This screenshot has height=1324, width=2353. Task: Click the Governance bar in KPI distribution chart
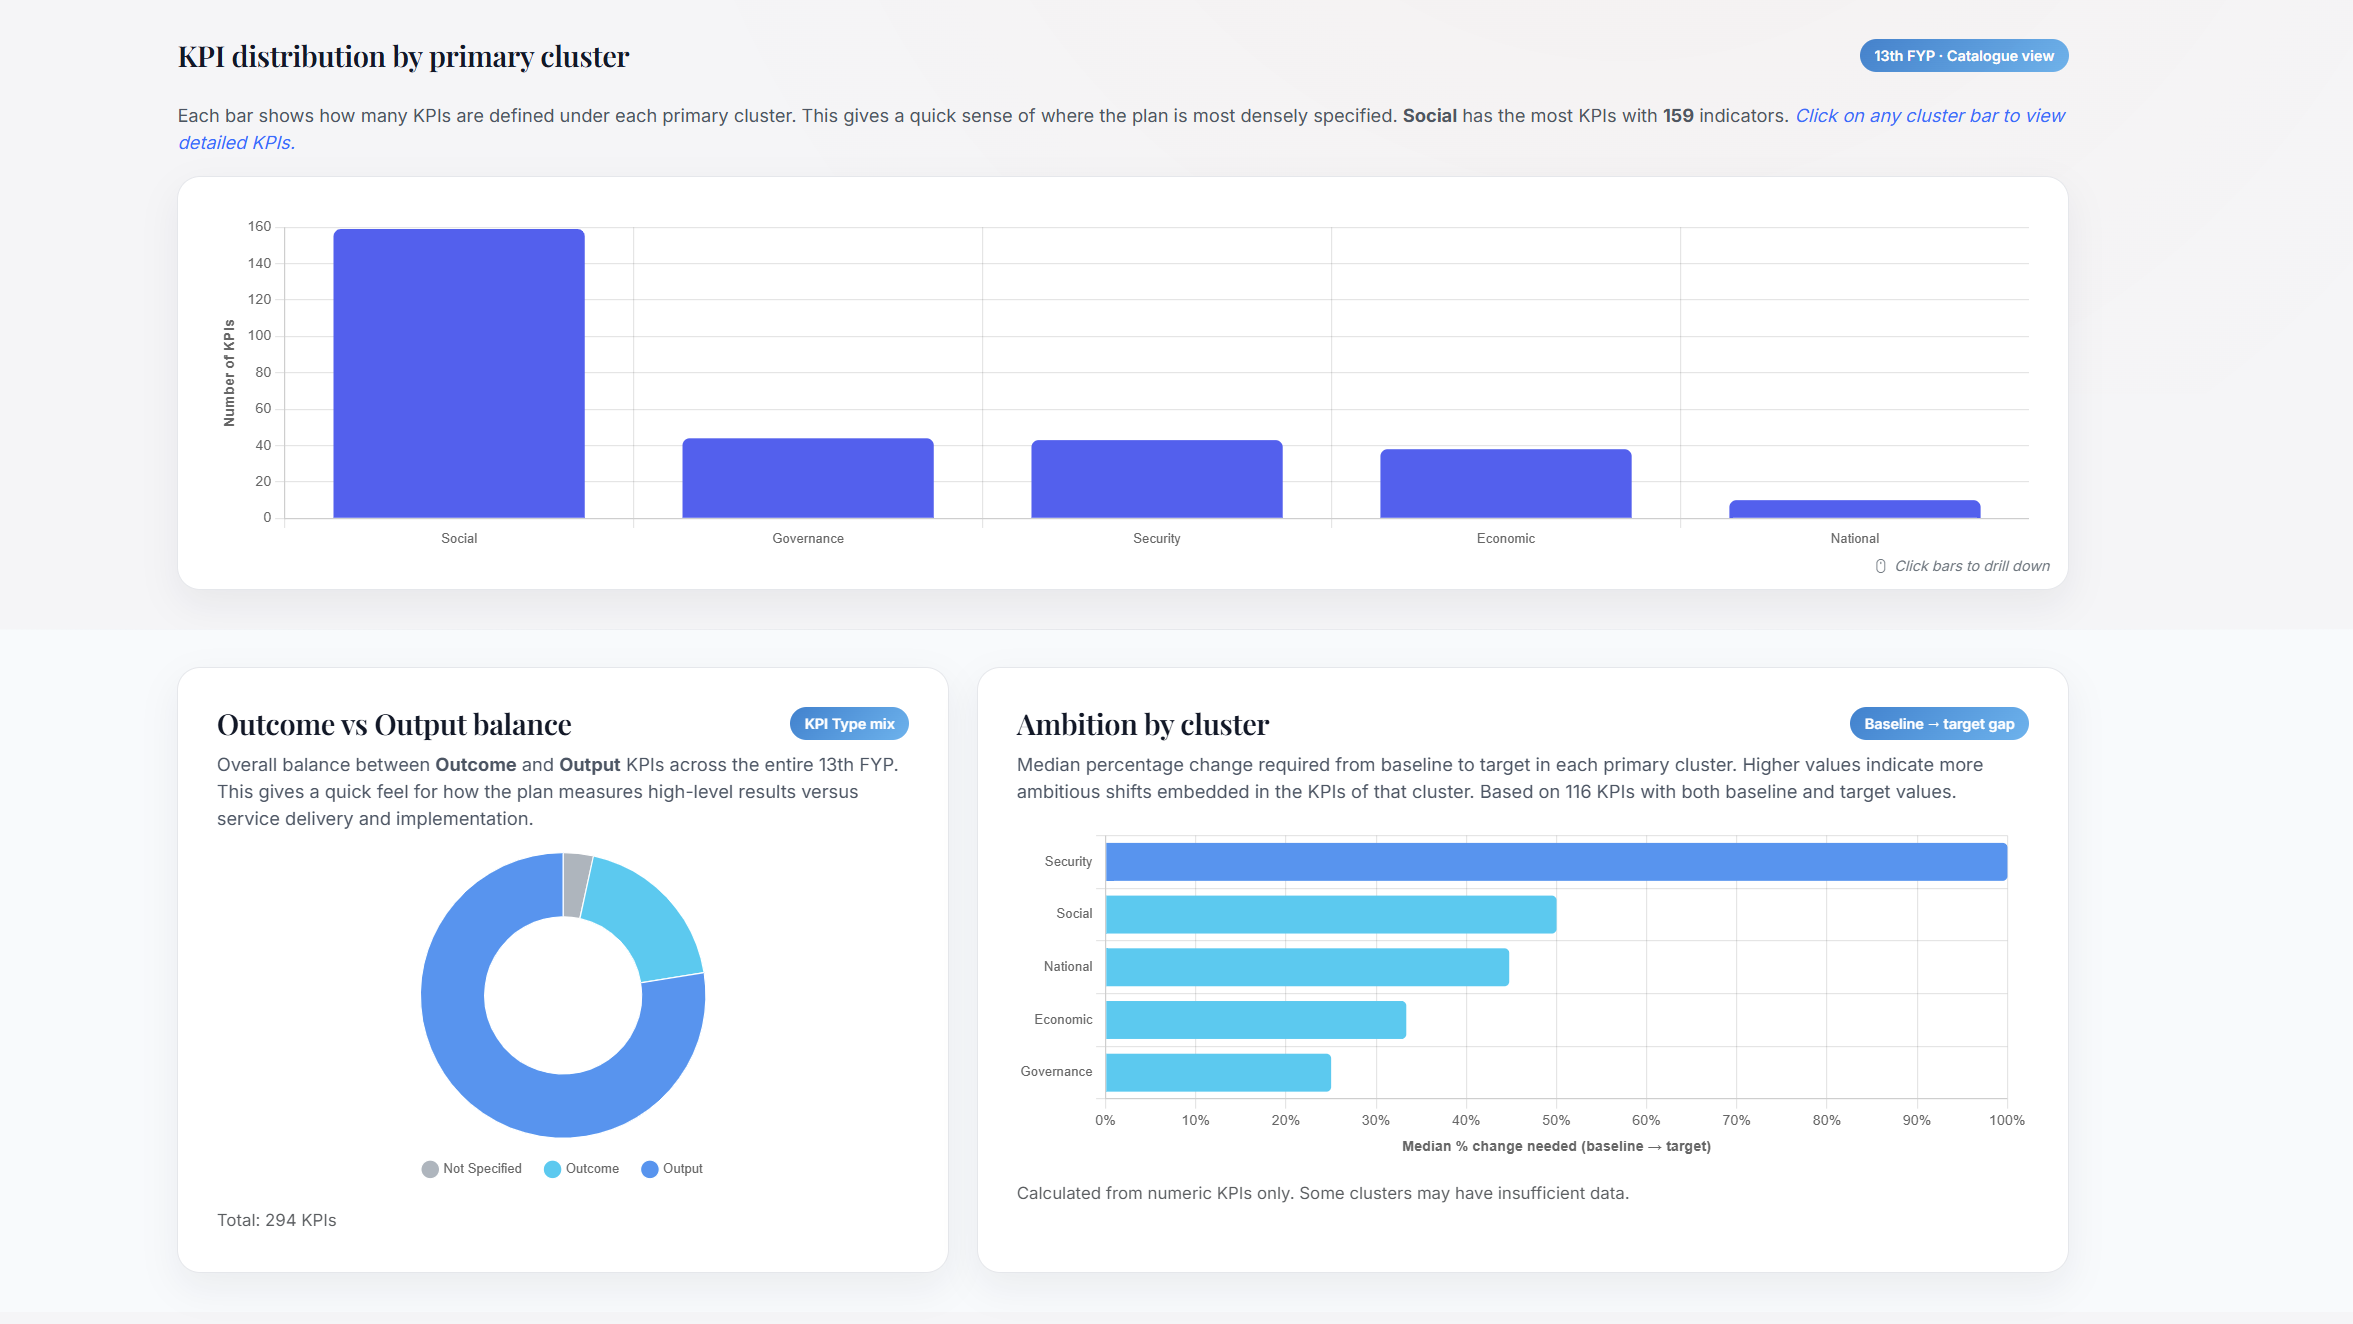[807, 478]
